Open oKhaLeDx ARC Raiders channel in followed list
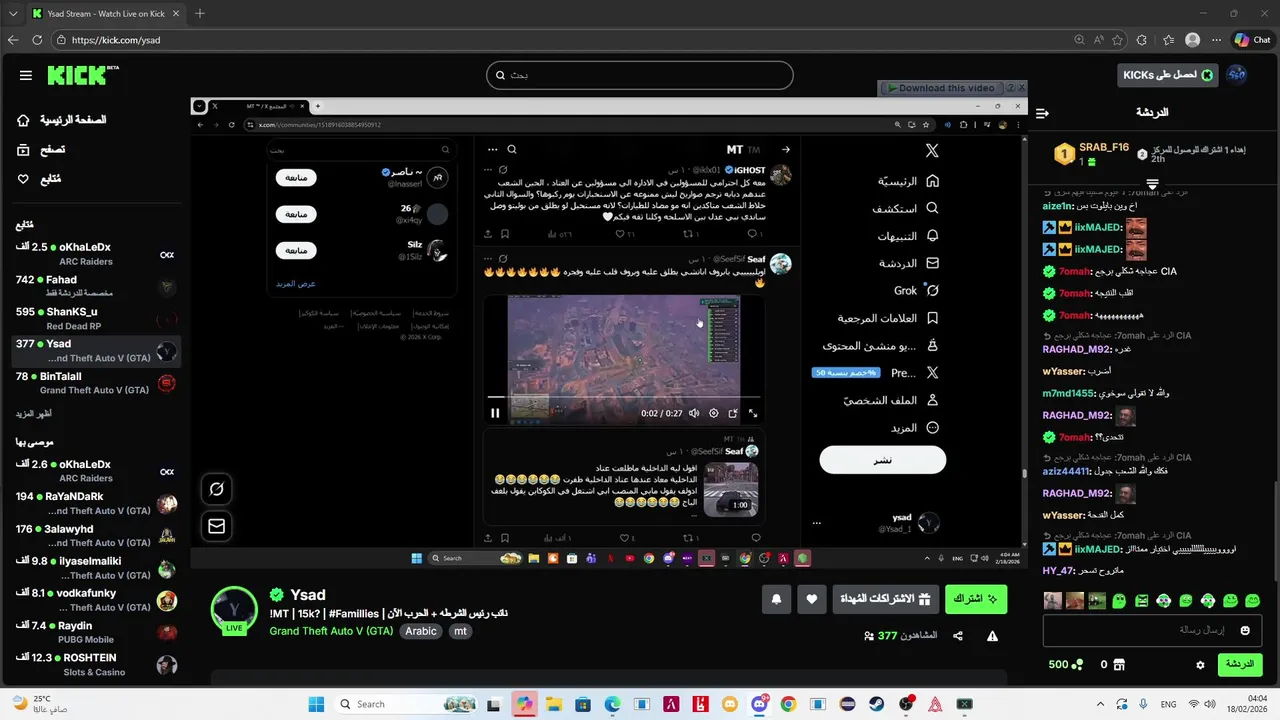1280x720 pixels. [x=96, y=254]
